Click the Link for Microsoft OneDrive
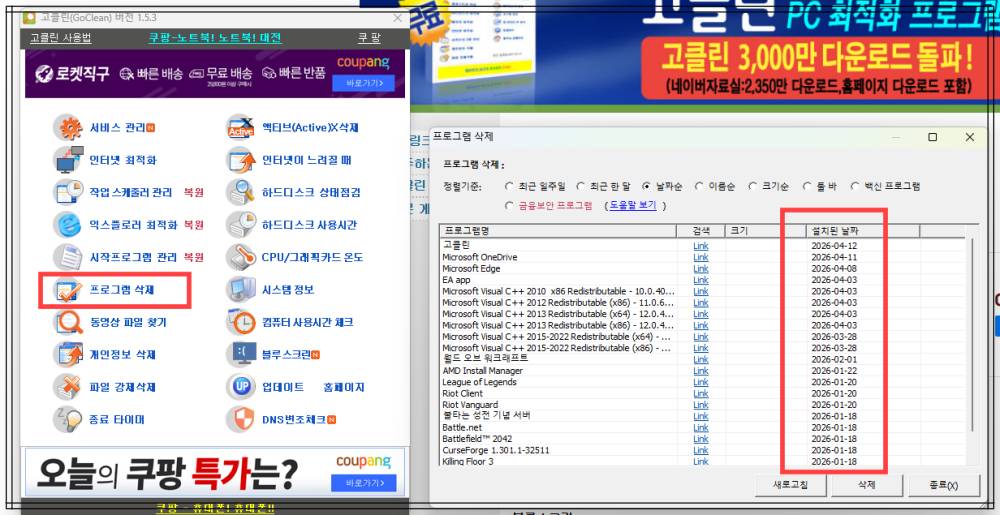The width and height of the screenshot is (1000, 515). (700, 258)
